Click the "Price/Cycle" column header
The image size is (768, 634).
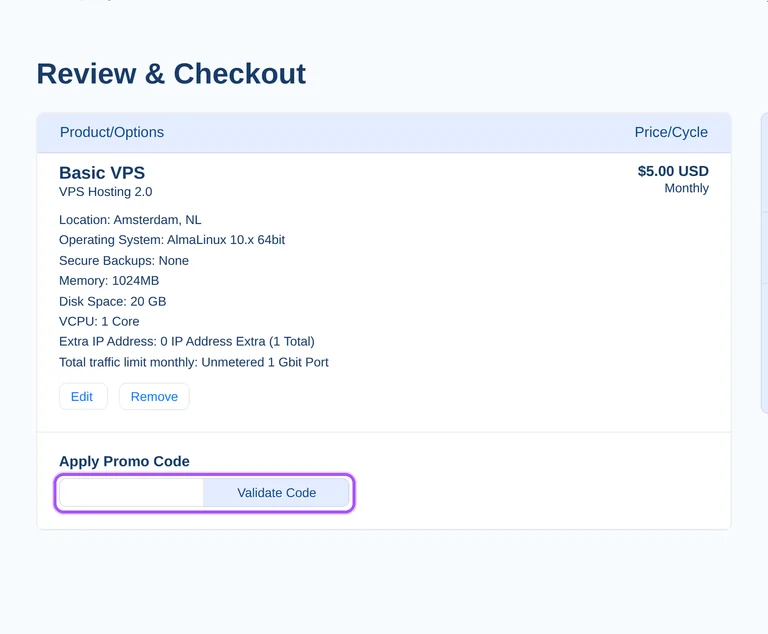[x=671, y=132]
